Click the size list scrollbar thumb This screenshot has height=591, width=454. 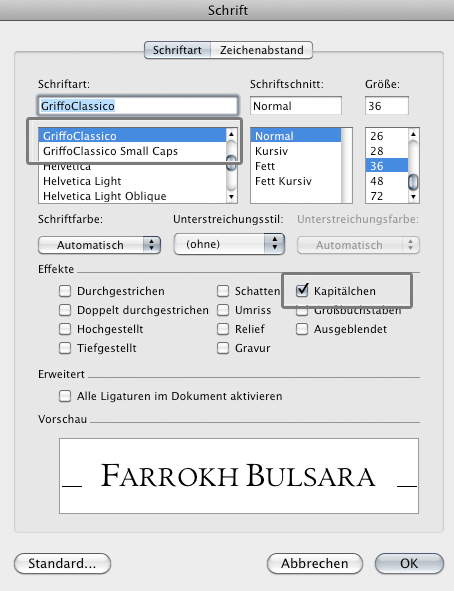coord(413,182)
